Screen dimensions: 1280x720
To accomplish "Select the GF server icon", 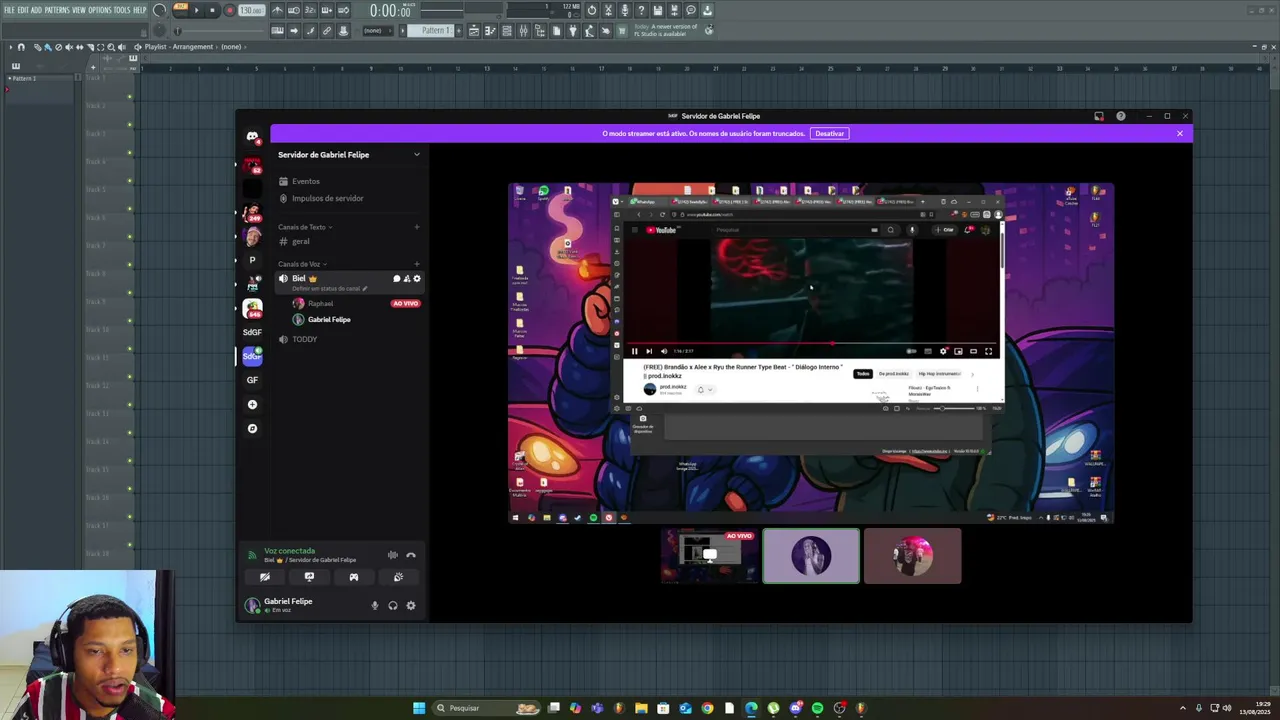I will (x=252, y=380).
